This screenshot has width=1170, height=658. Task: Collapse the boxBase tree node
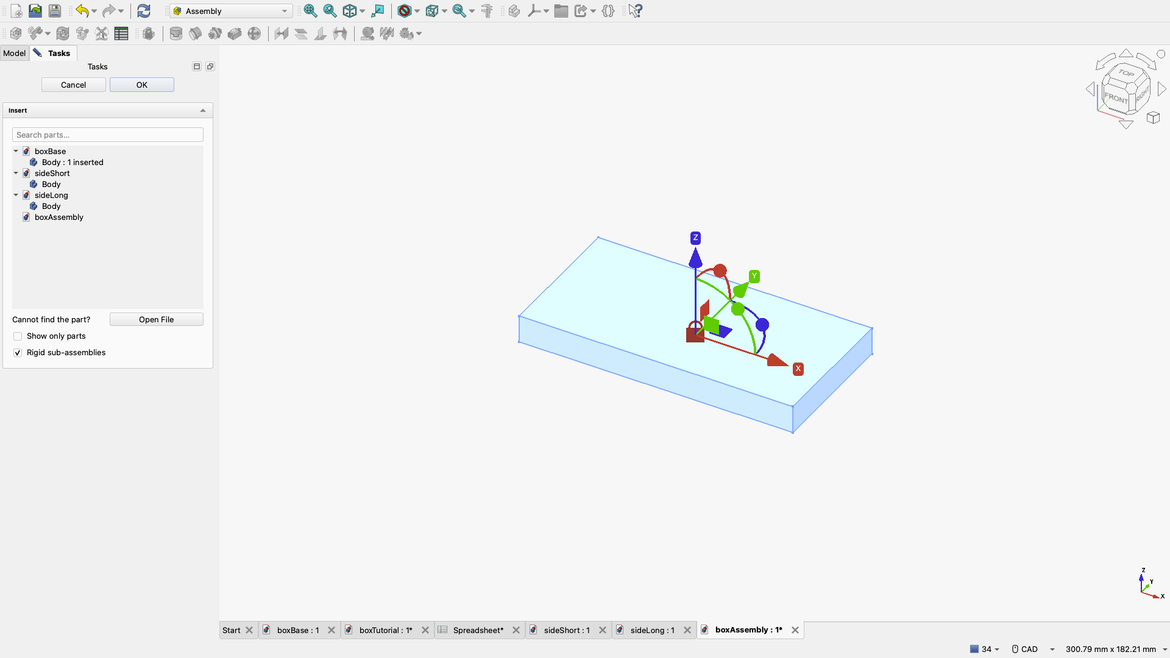pyautogui.click(x=16, y=152)
